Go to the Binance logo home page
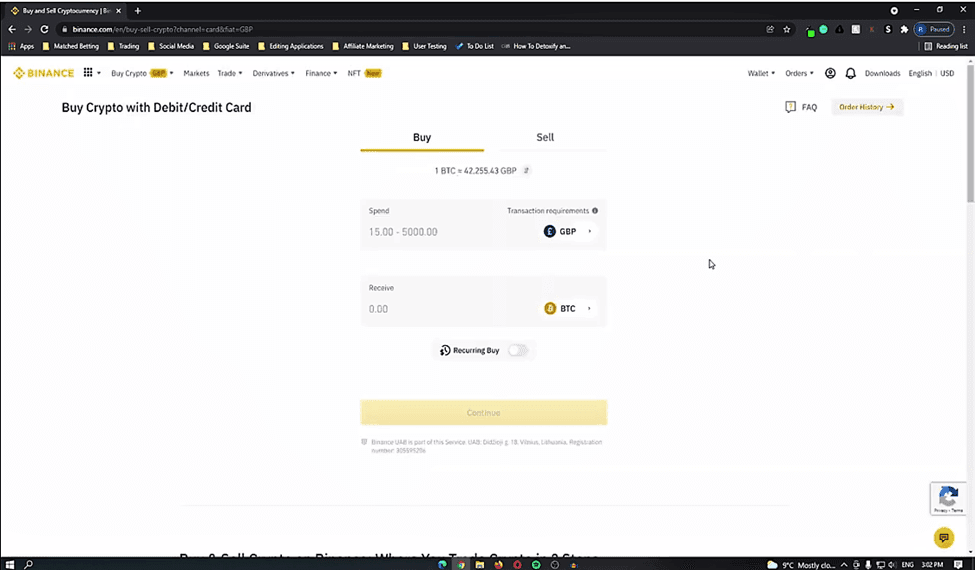Screen dimensions: 975x570 44,73
